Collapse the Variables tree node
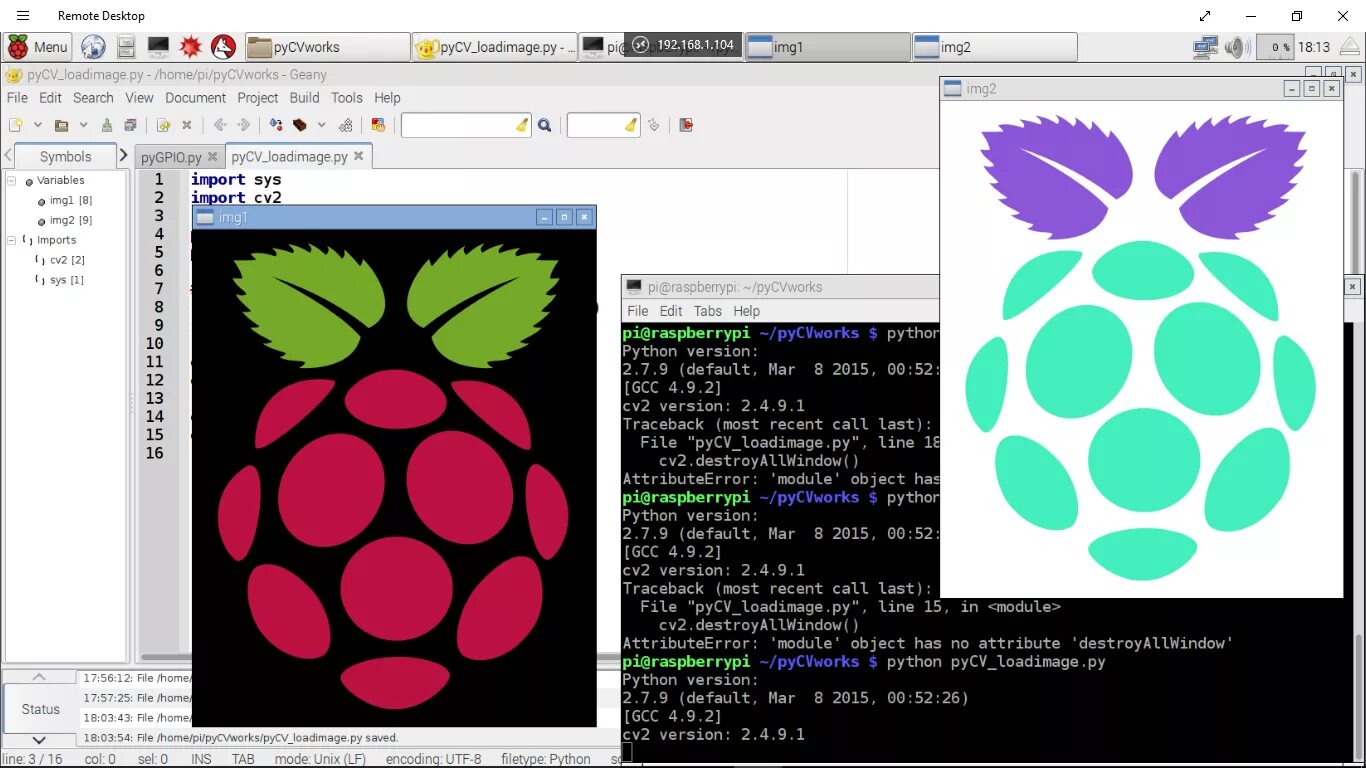Viewport: 1366px width, 768px height. 12,181
